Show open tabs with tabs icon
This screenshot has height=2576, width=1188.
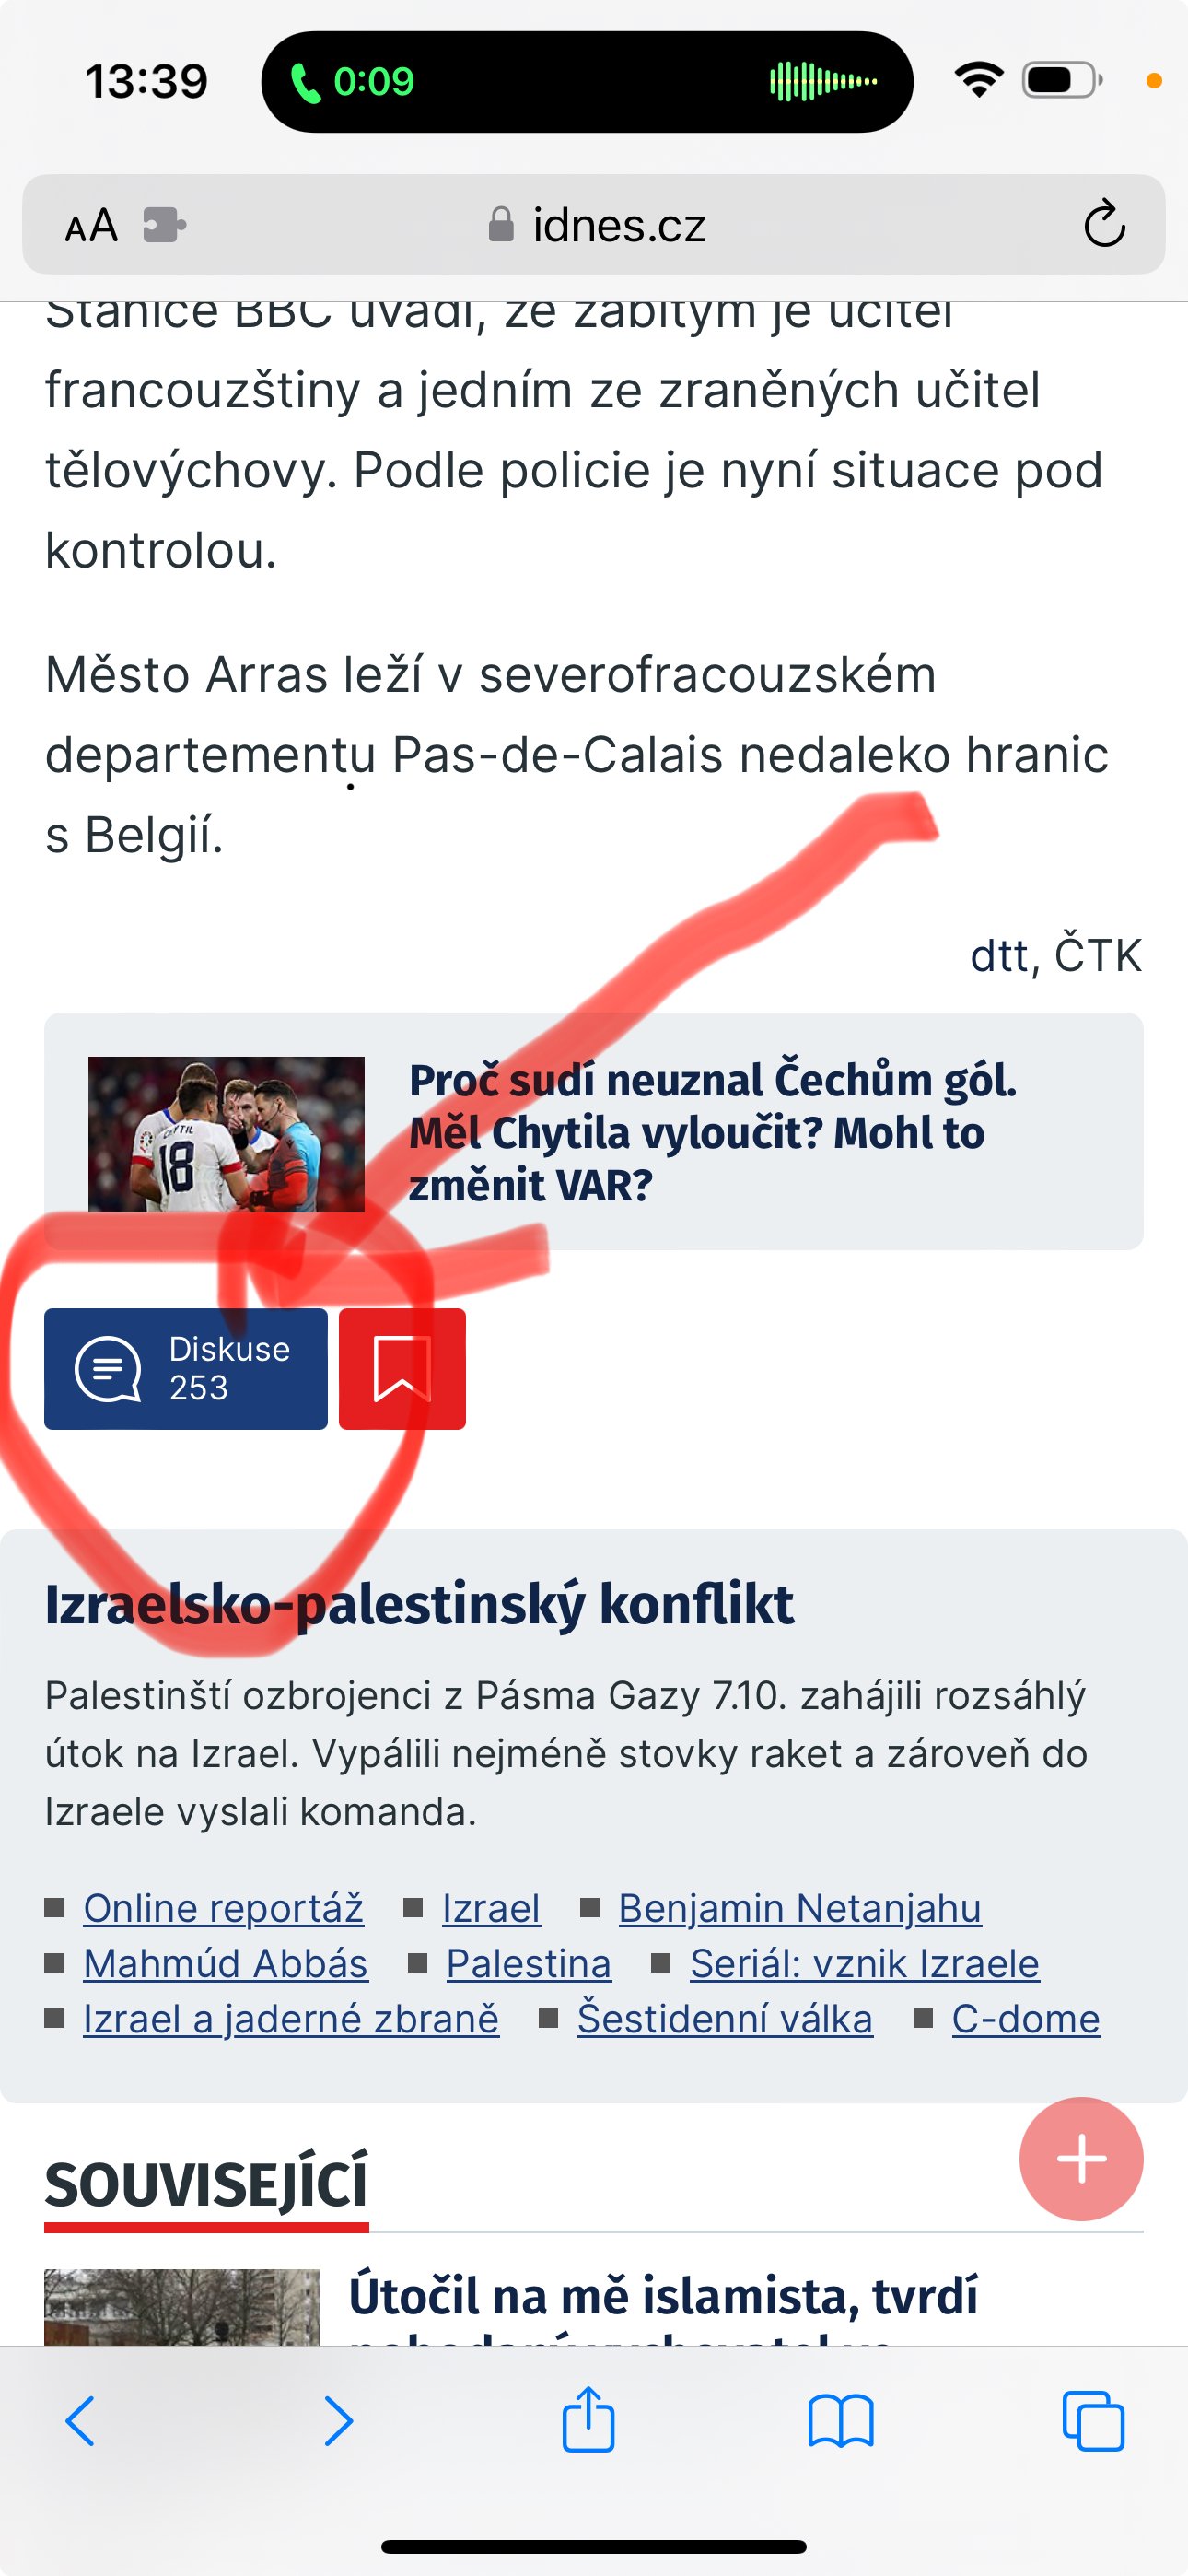(x=1093, y=2420)
